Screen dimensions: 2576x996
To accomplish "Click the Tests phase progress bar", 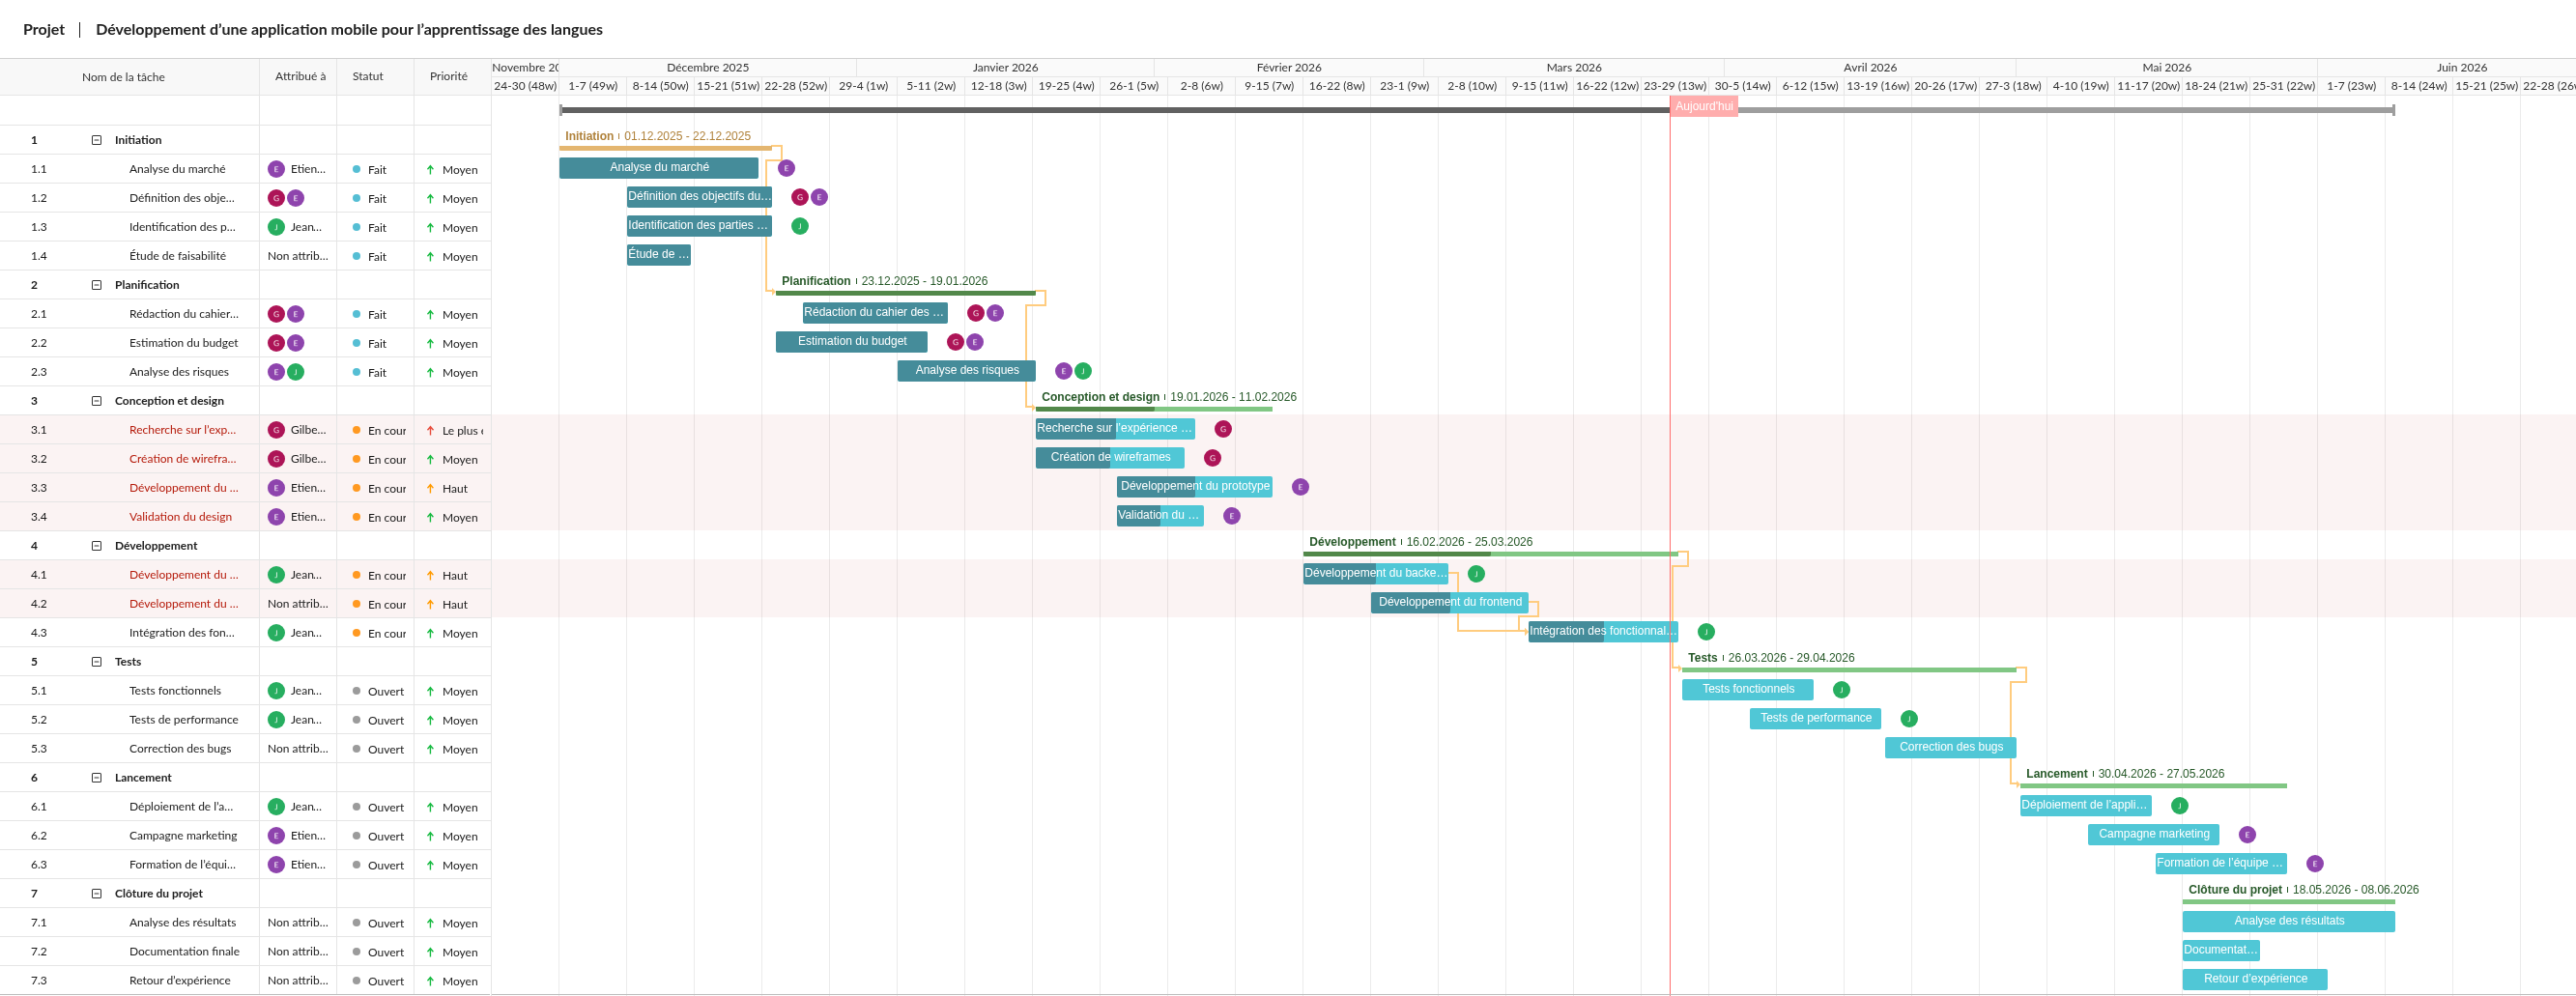I will [x=1848, y=670].
